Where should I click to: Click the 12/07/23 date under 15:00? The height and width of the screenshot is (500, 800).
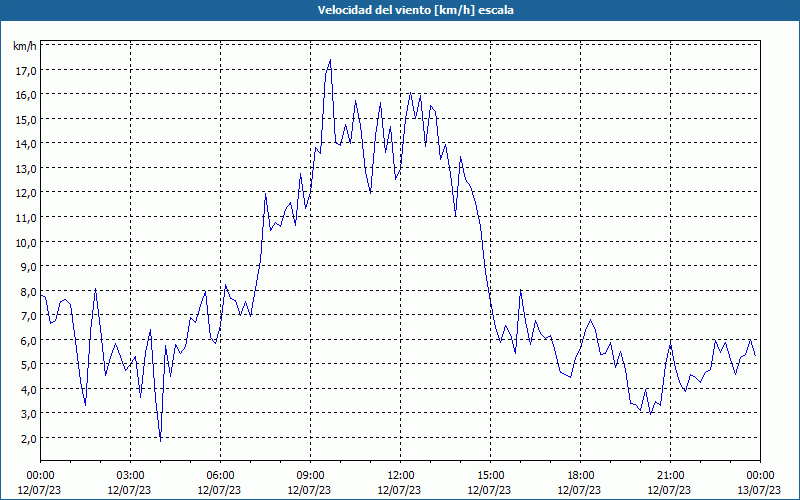coord(489,490)
